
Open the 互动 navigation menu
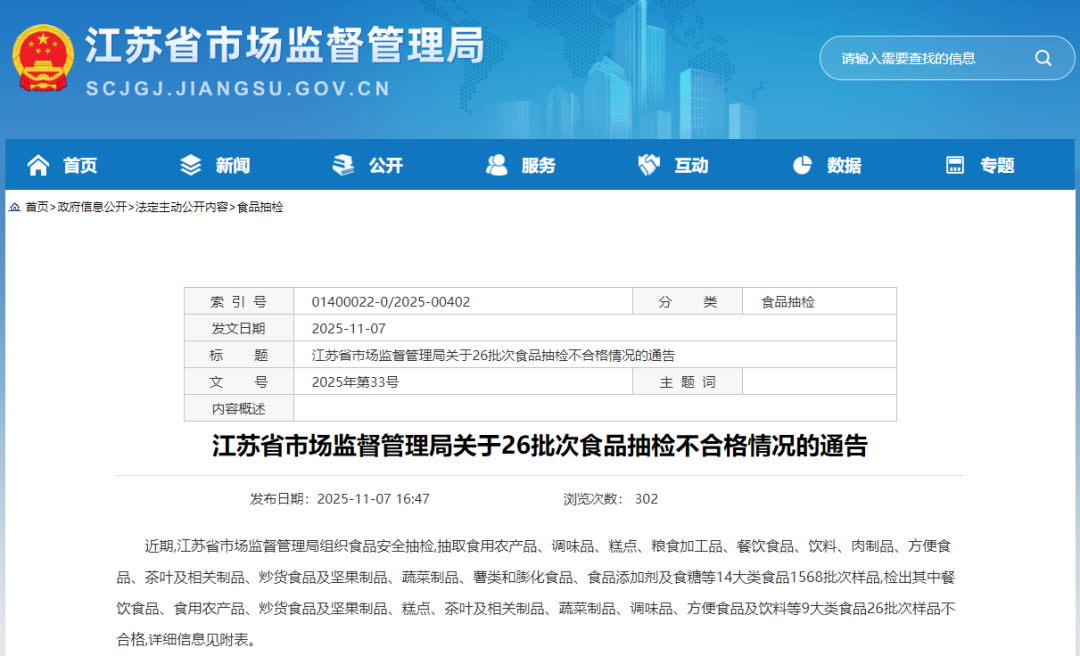point(691,165)
